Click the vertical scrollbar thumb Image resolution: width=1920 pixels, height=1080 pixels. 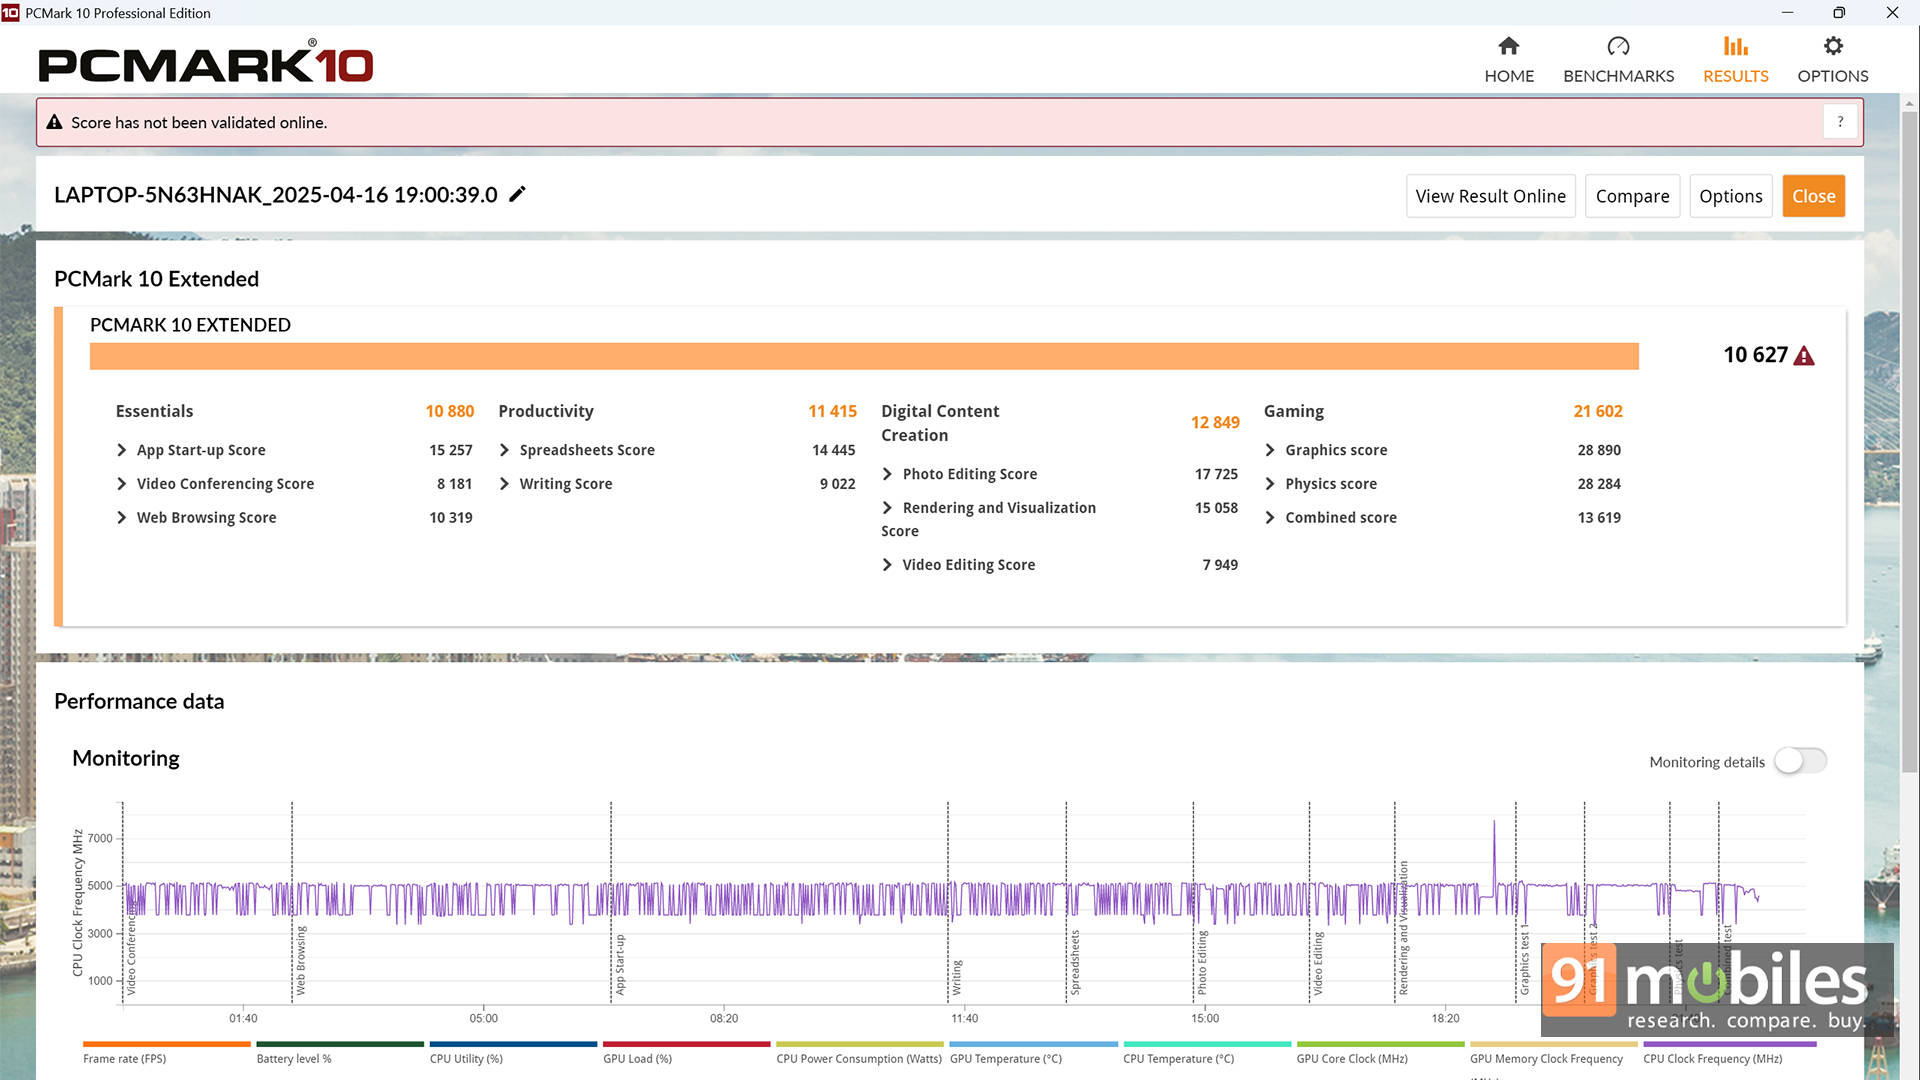pyautogui.click(x=1909, y=440)
